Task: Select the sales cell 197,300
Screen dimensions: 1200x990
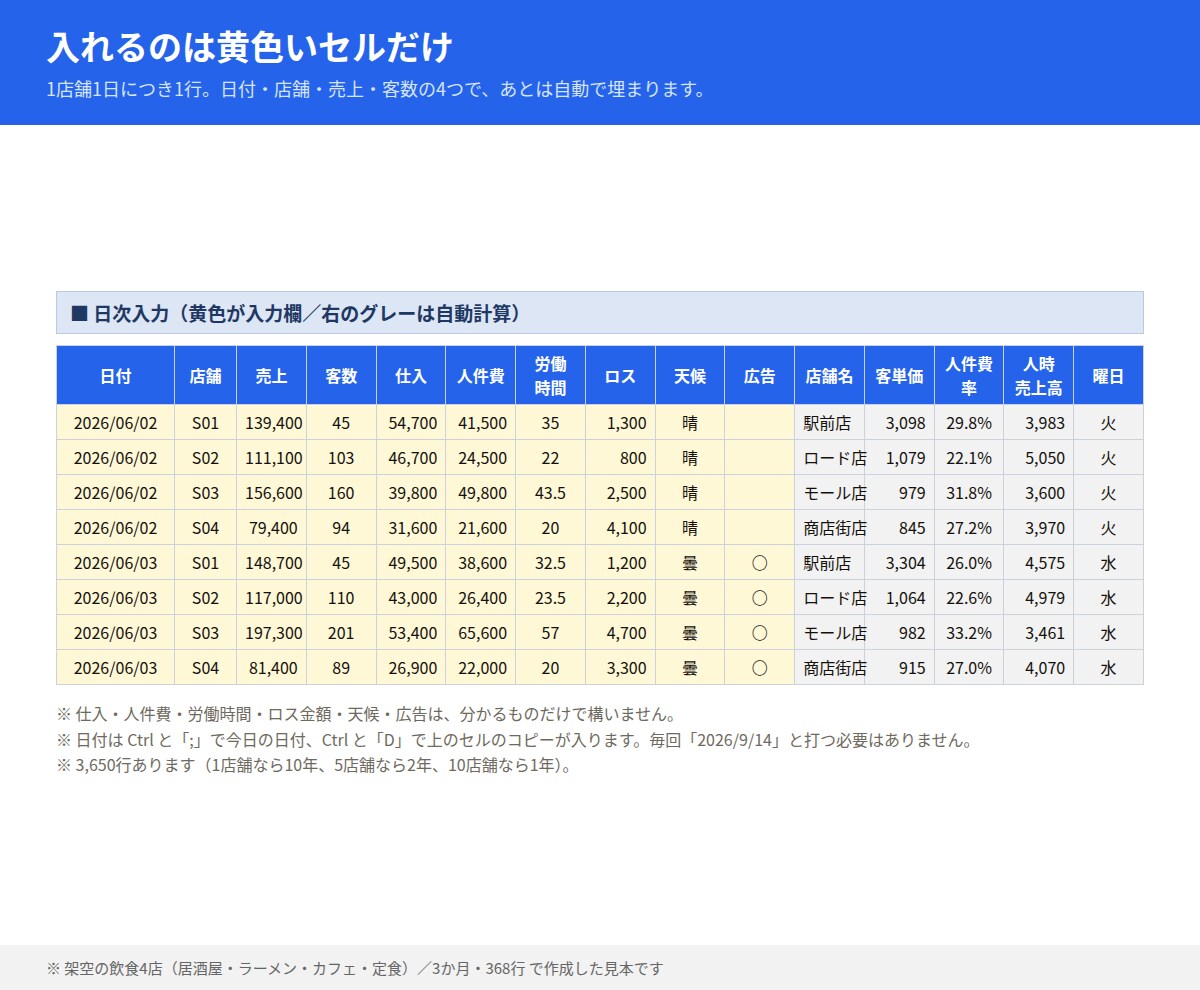Action: [271, 633]
